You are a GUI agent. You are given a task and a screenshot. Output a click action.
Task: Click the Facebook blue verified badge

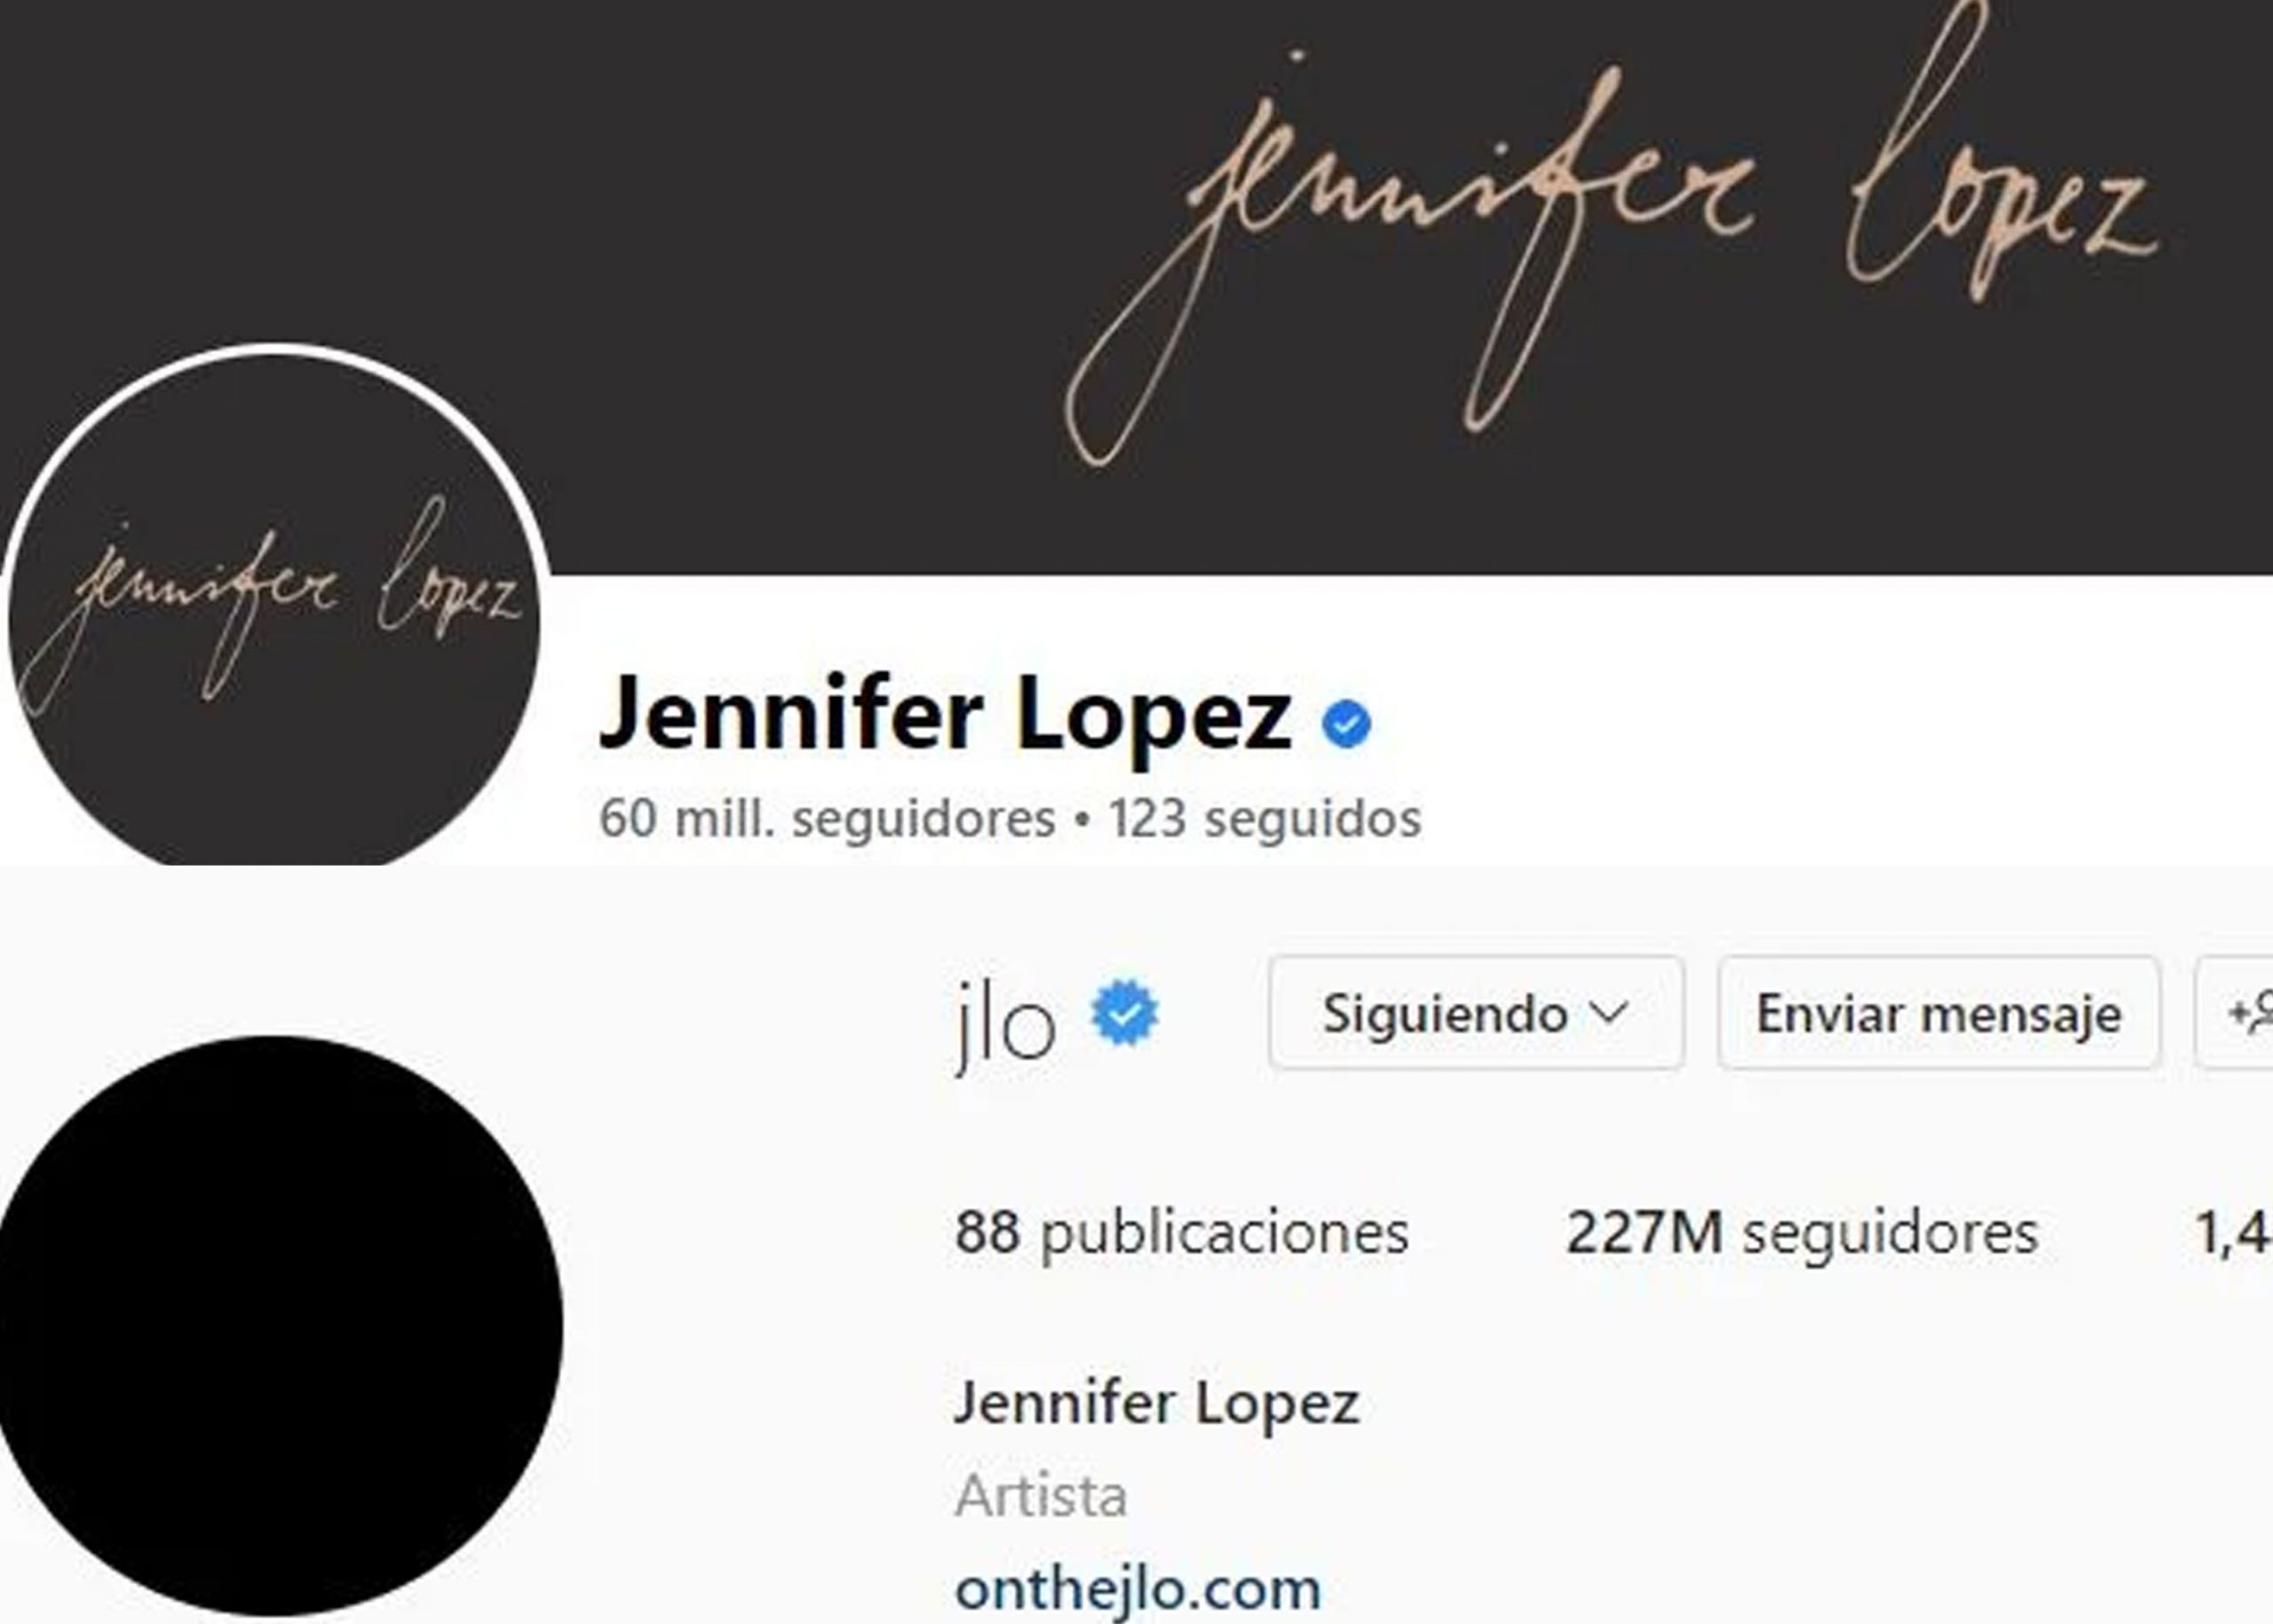[x=1346, y=724]
